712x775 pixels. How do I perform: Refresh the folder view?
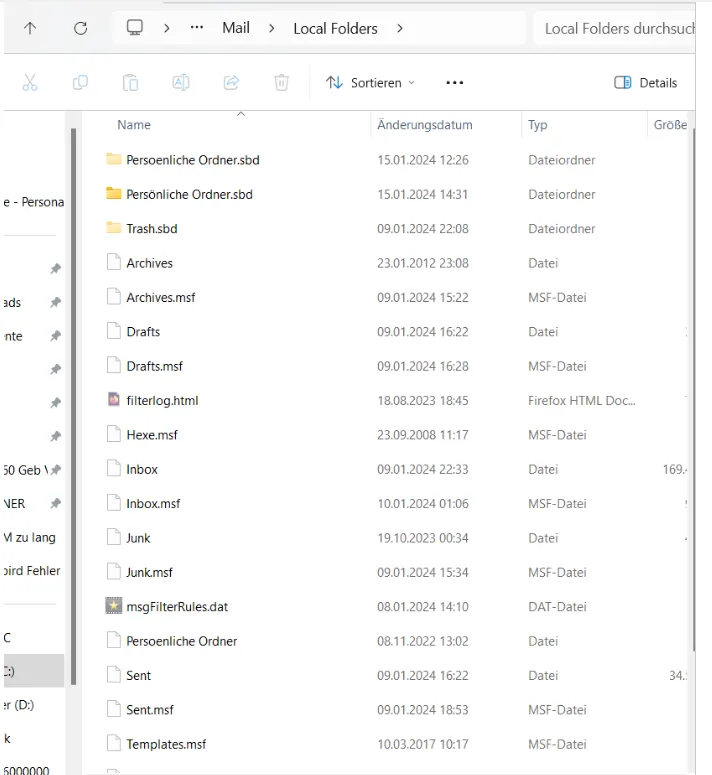click(x=81, y=28)
